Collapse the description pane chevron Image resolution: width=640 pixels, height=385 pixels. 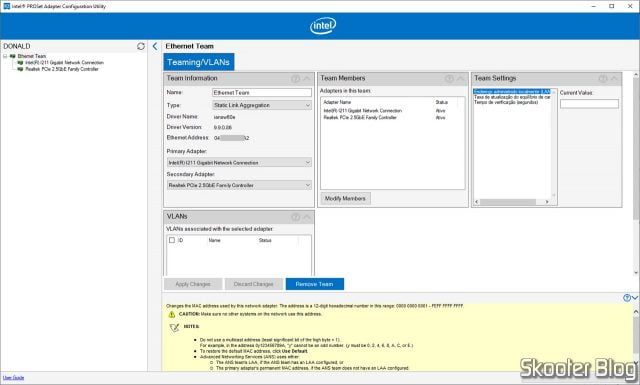635,298
